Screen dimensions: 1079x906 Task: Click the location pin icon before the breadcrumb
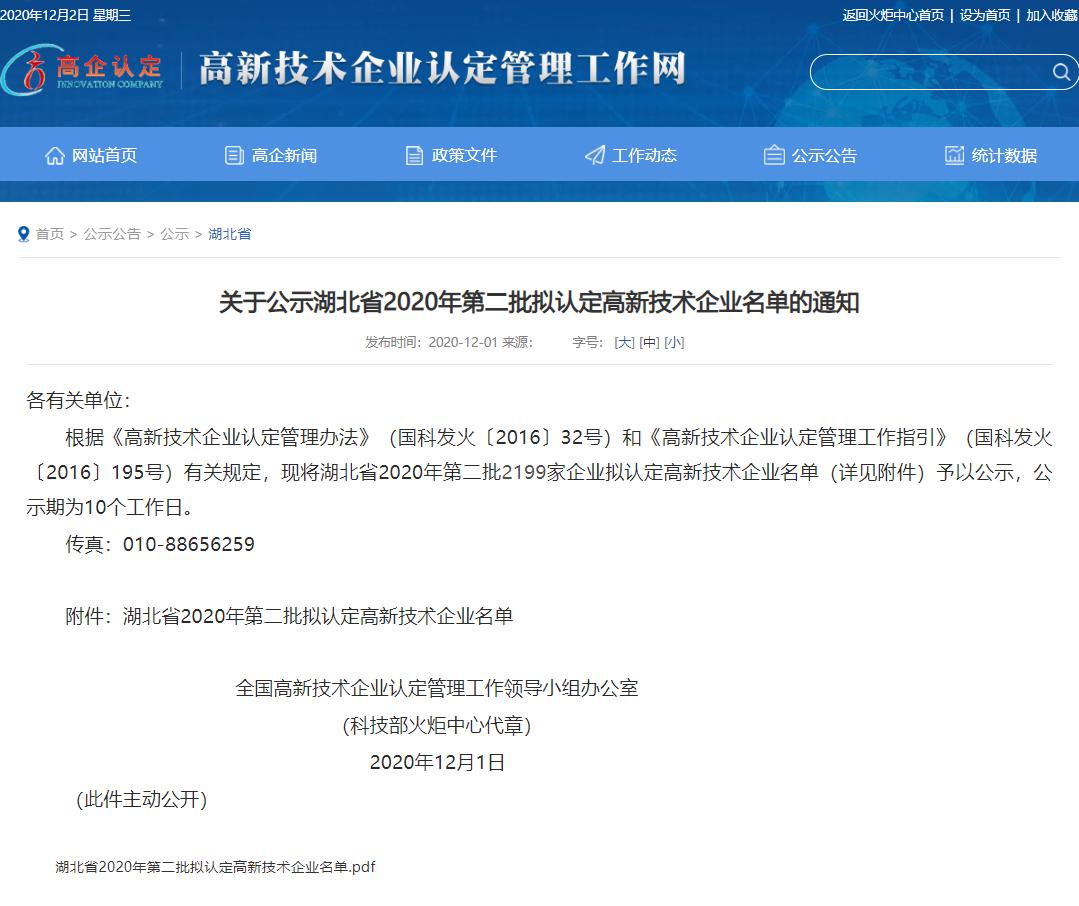click(23, 234)
